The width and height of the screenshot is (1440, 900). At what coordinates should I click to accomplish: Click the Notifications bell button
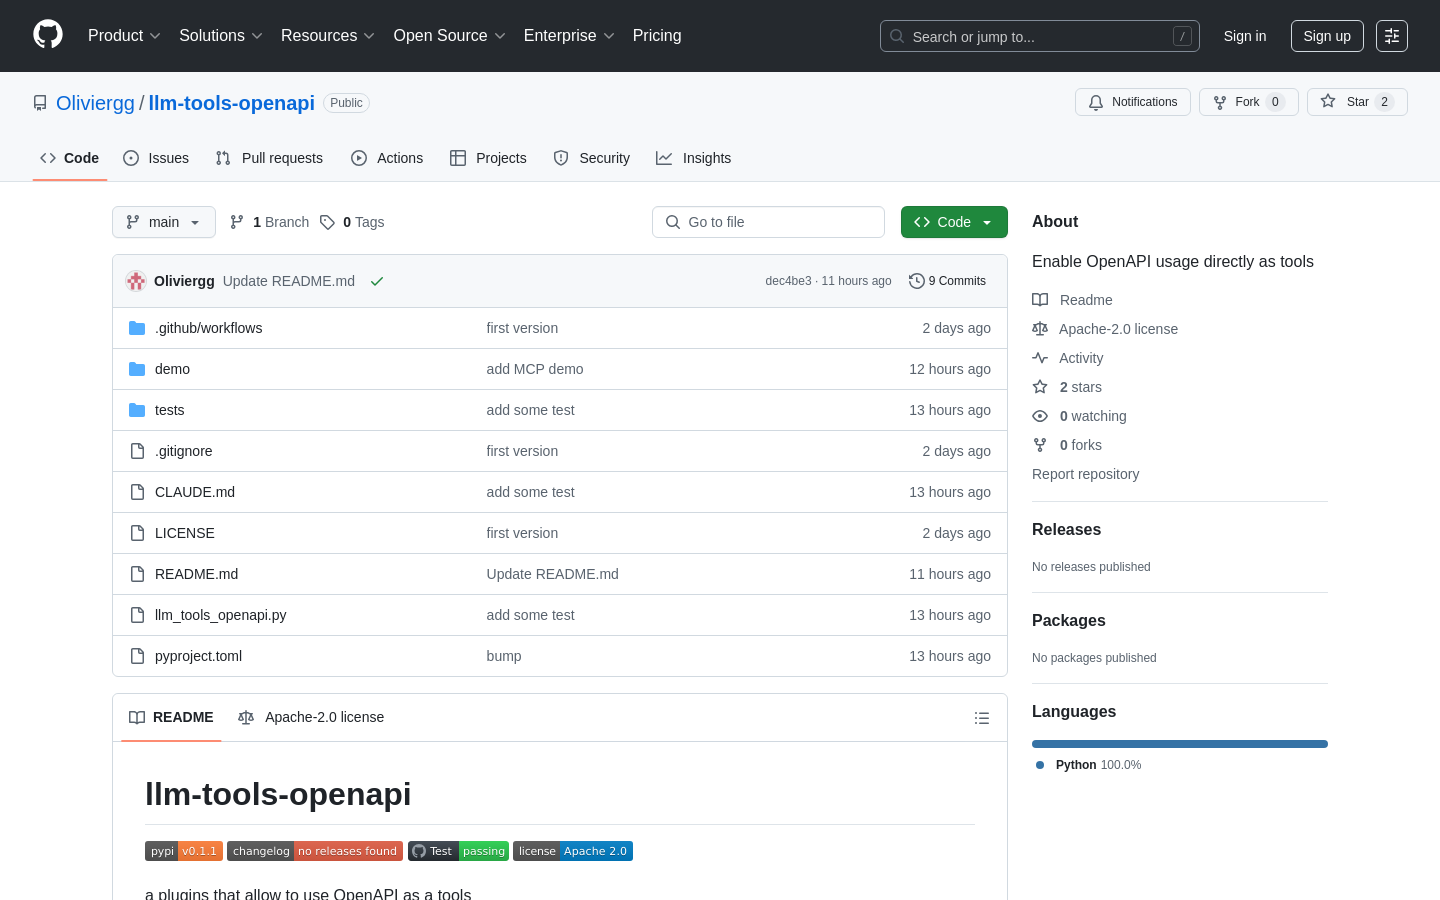click(1132, 102)
